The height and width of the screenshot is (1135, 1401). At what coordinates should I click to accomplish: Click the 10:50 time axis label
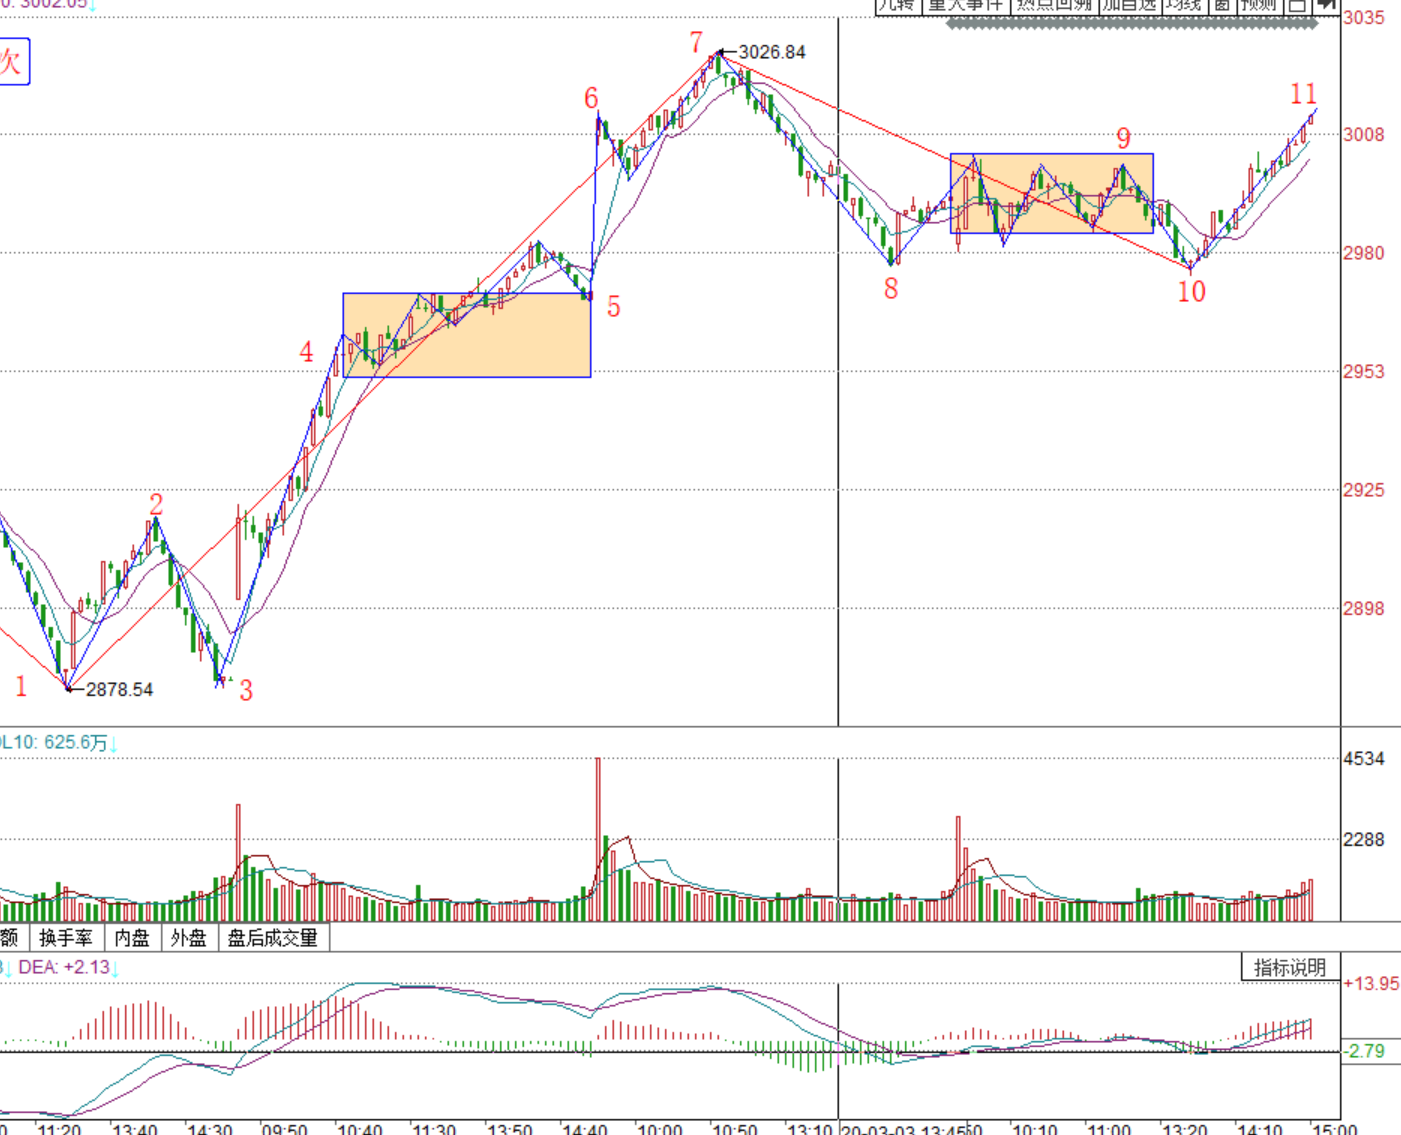735,1129
